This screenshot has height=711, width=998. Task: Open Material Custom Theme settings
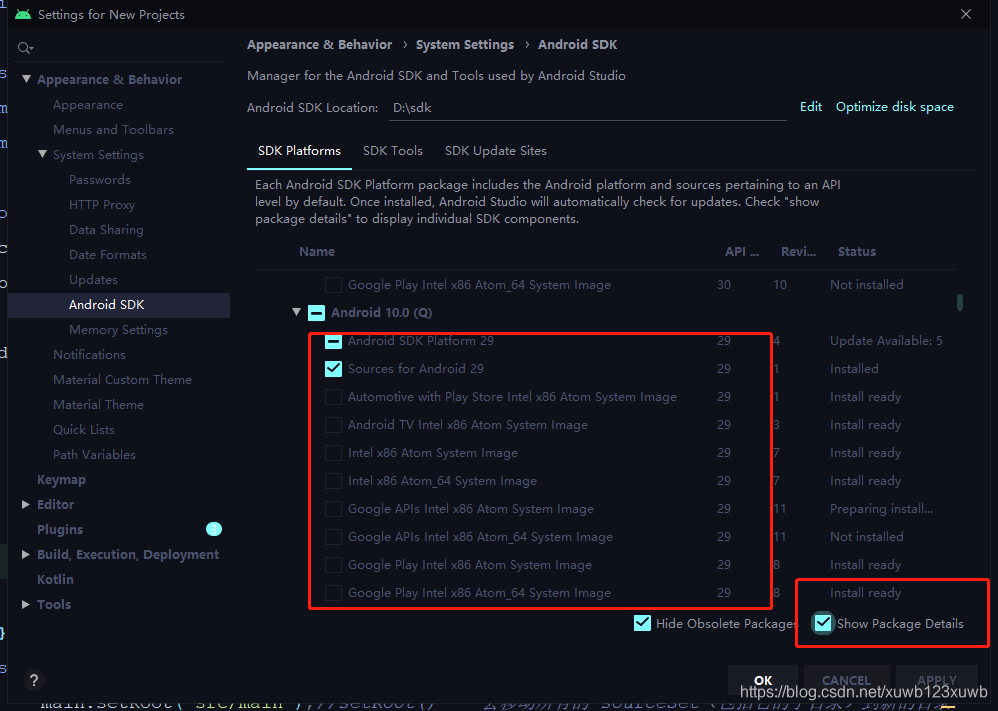click(122, 379)
